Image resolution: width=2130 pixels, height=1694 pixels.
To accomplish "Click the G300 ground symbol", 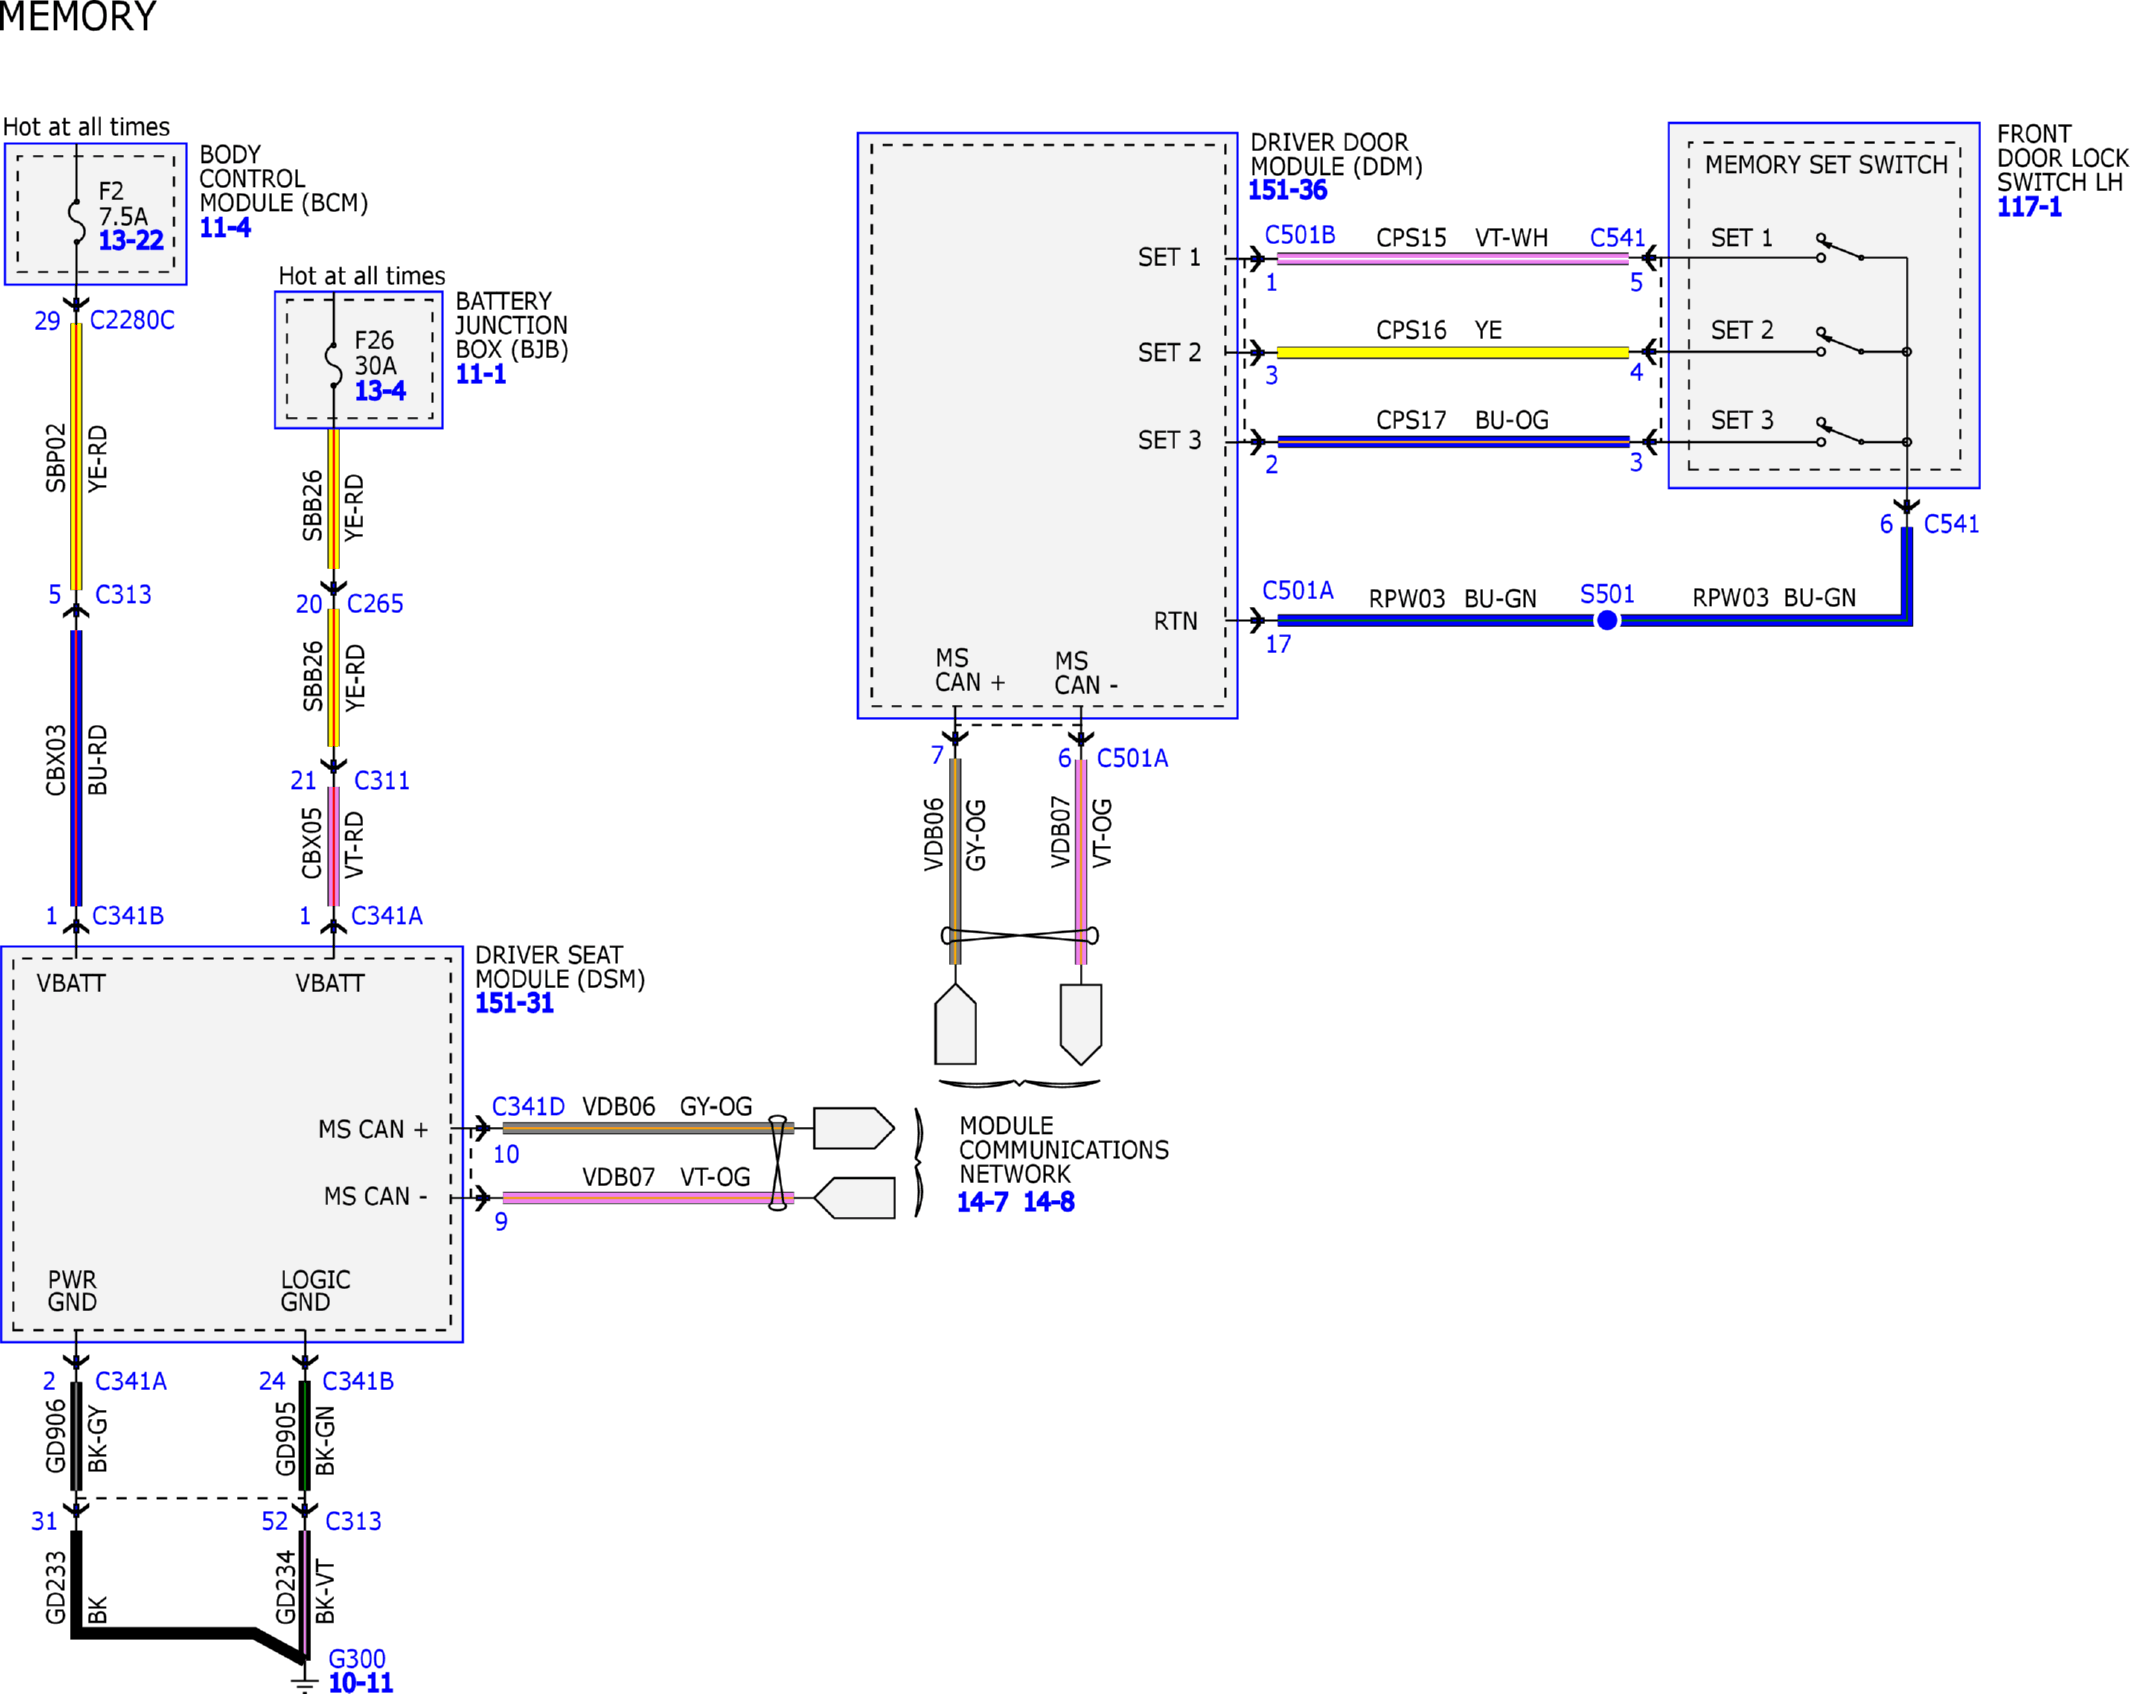I will tap(304, 1681).
